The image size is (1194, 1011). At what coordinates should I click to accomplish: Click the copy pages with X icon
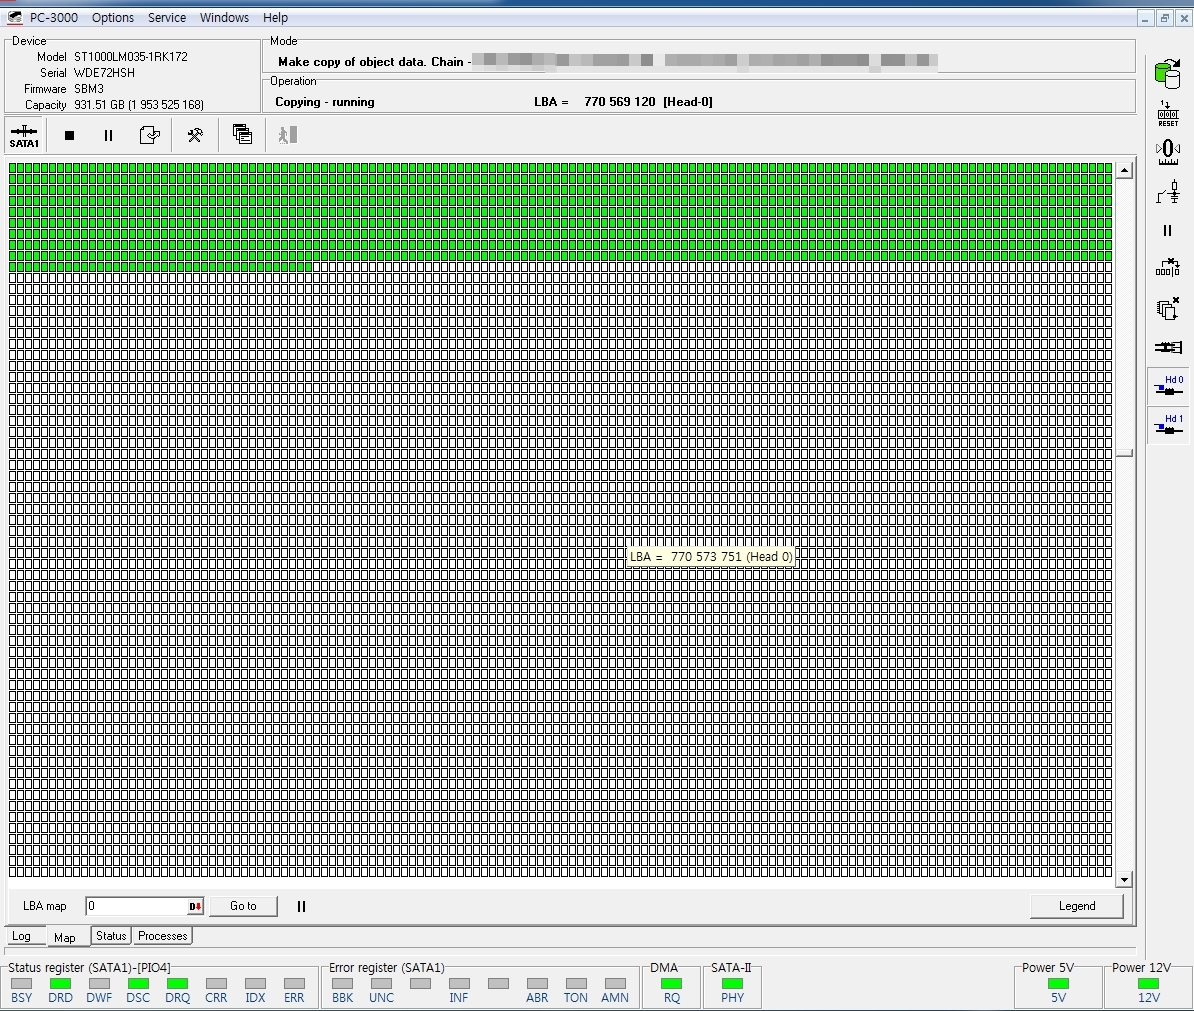[1167, 308]
